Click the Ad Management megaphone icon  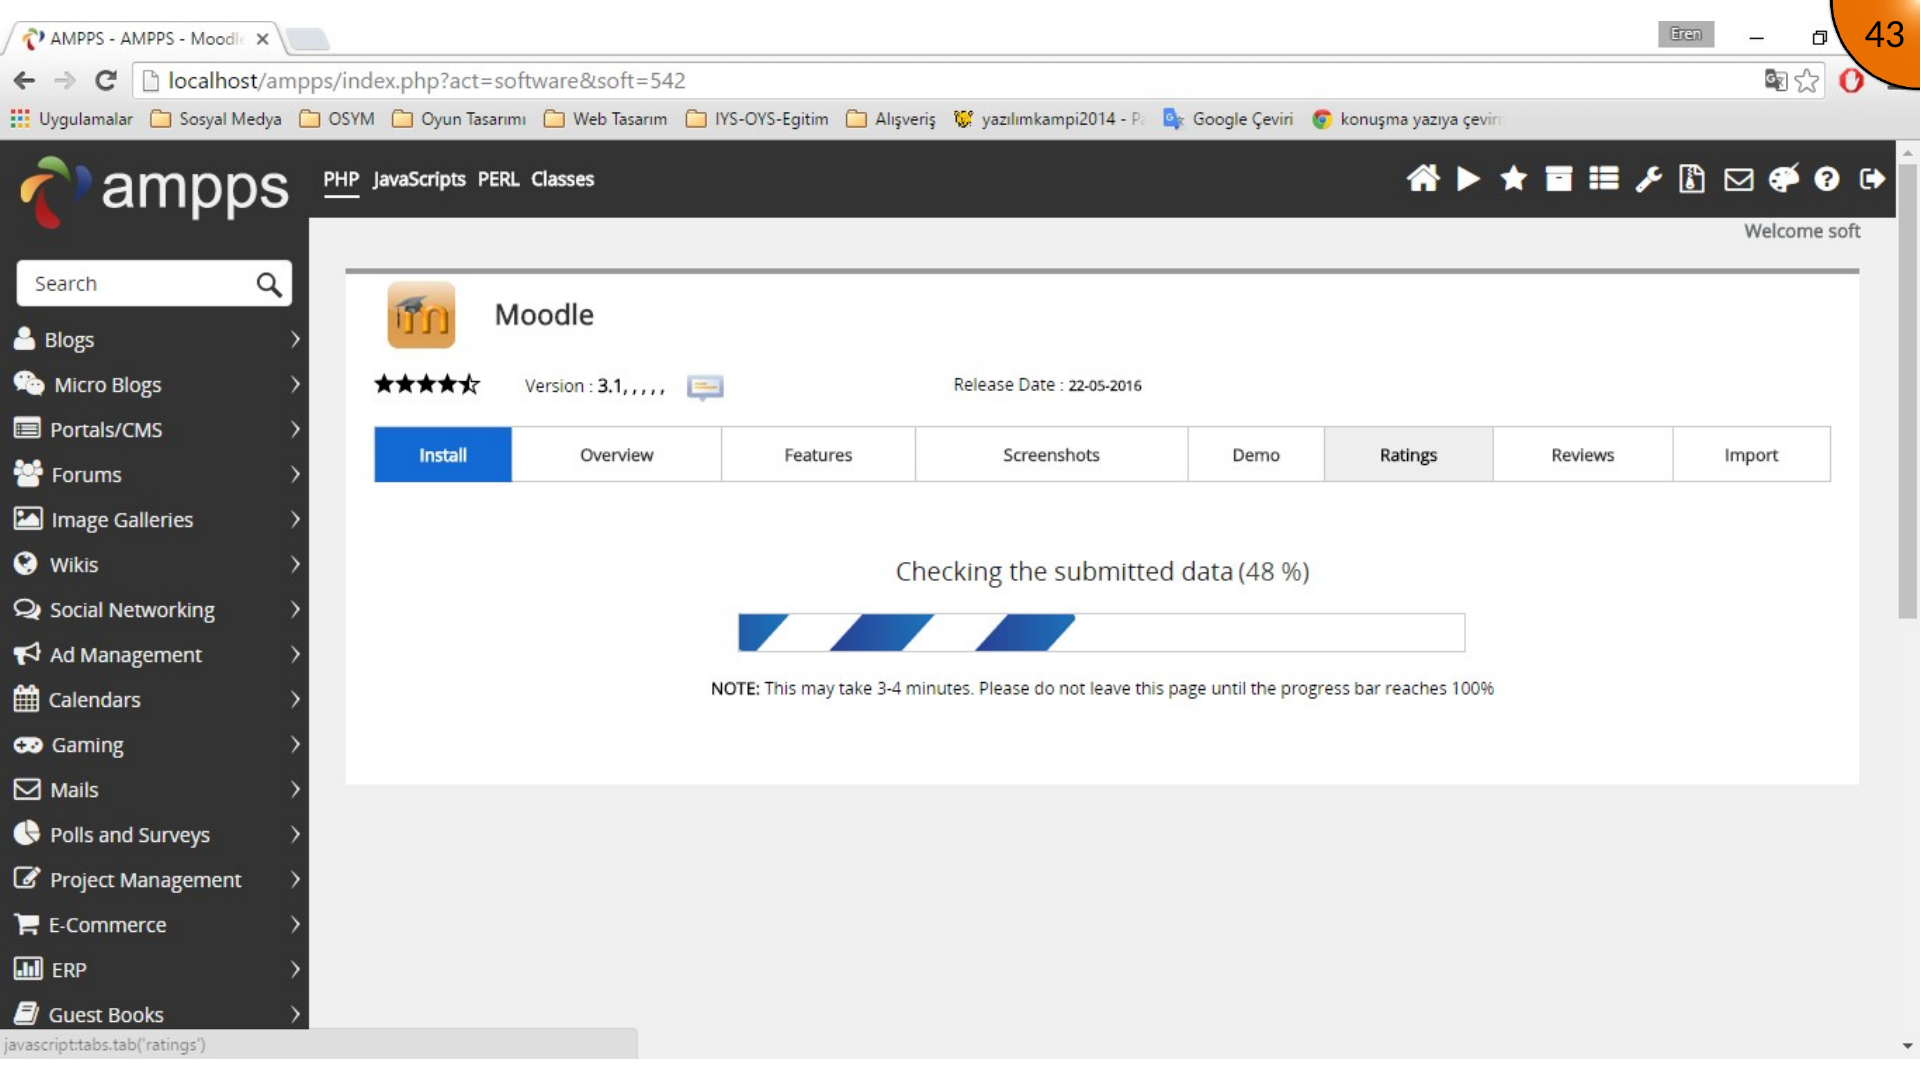coord(27,654)
